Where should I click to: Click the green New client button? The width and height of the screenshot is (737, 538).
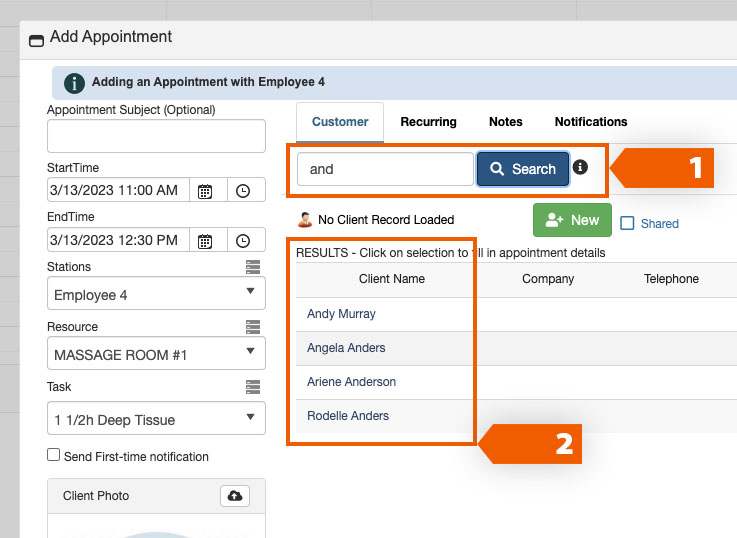pos(572,220)
